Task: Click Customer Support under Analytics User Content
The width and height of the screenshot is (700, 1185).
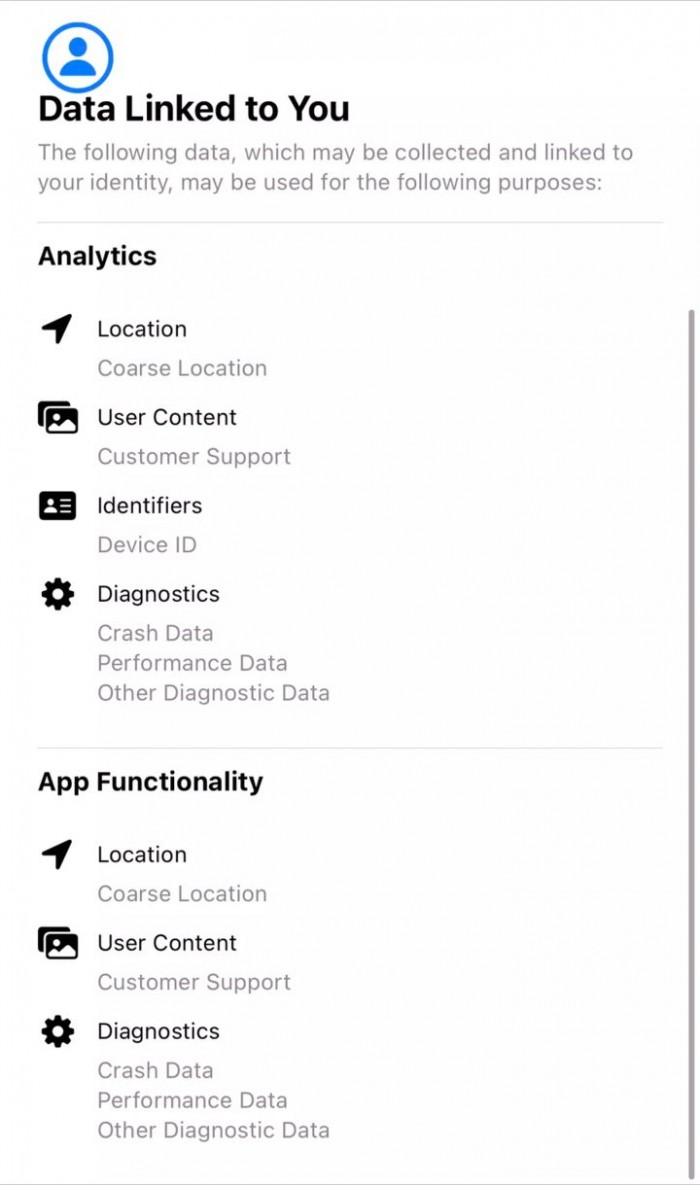Action: click(x=194, y=457)
